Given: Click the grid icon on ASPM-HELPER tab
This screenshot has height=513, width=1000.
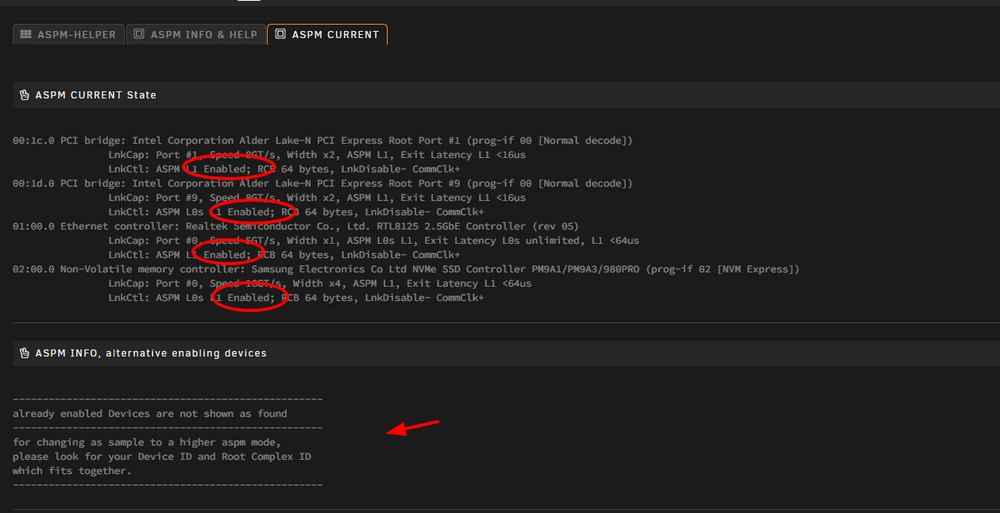Looking at the screenshot, I should click(26, 34).
